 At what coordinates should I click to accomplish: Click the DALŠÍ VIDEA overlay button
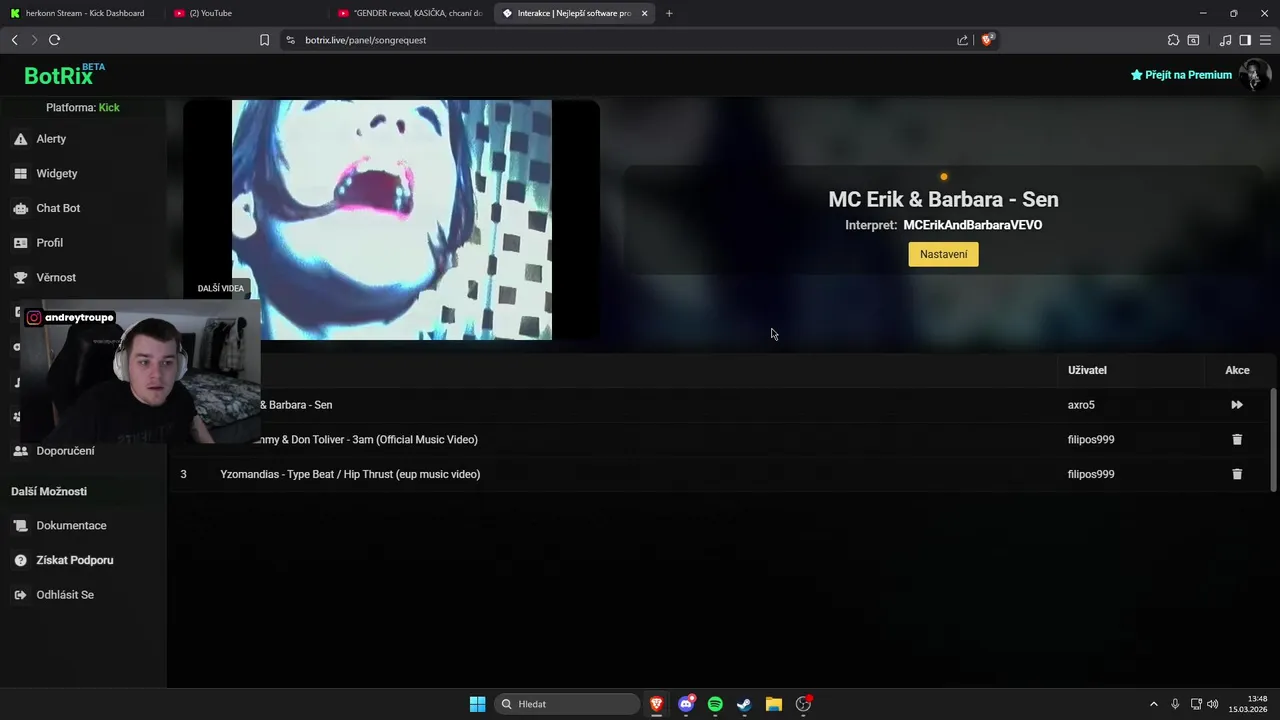click(x=221, y=288)
